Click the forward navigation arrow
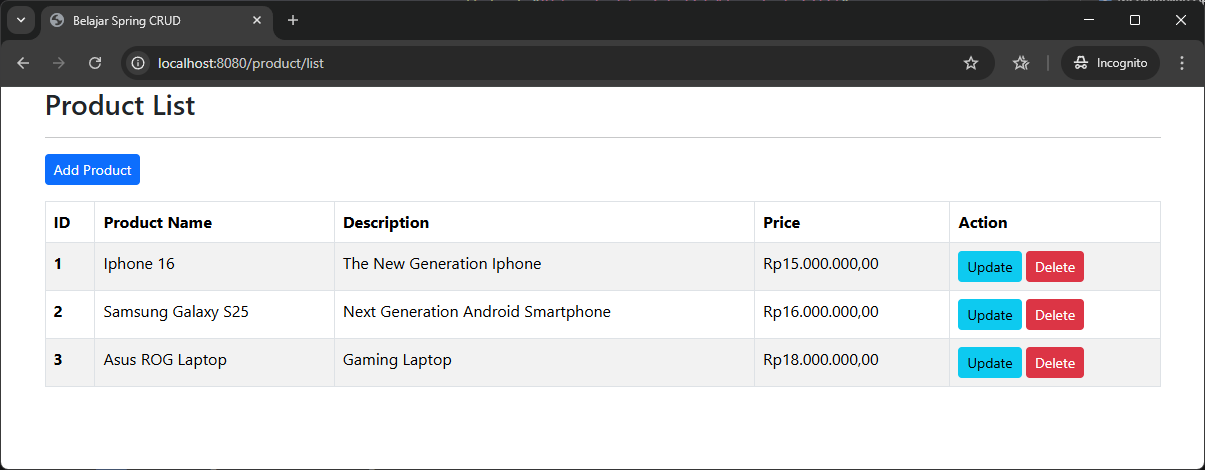 click(59, 63)
